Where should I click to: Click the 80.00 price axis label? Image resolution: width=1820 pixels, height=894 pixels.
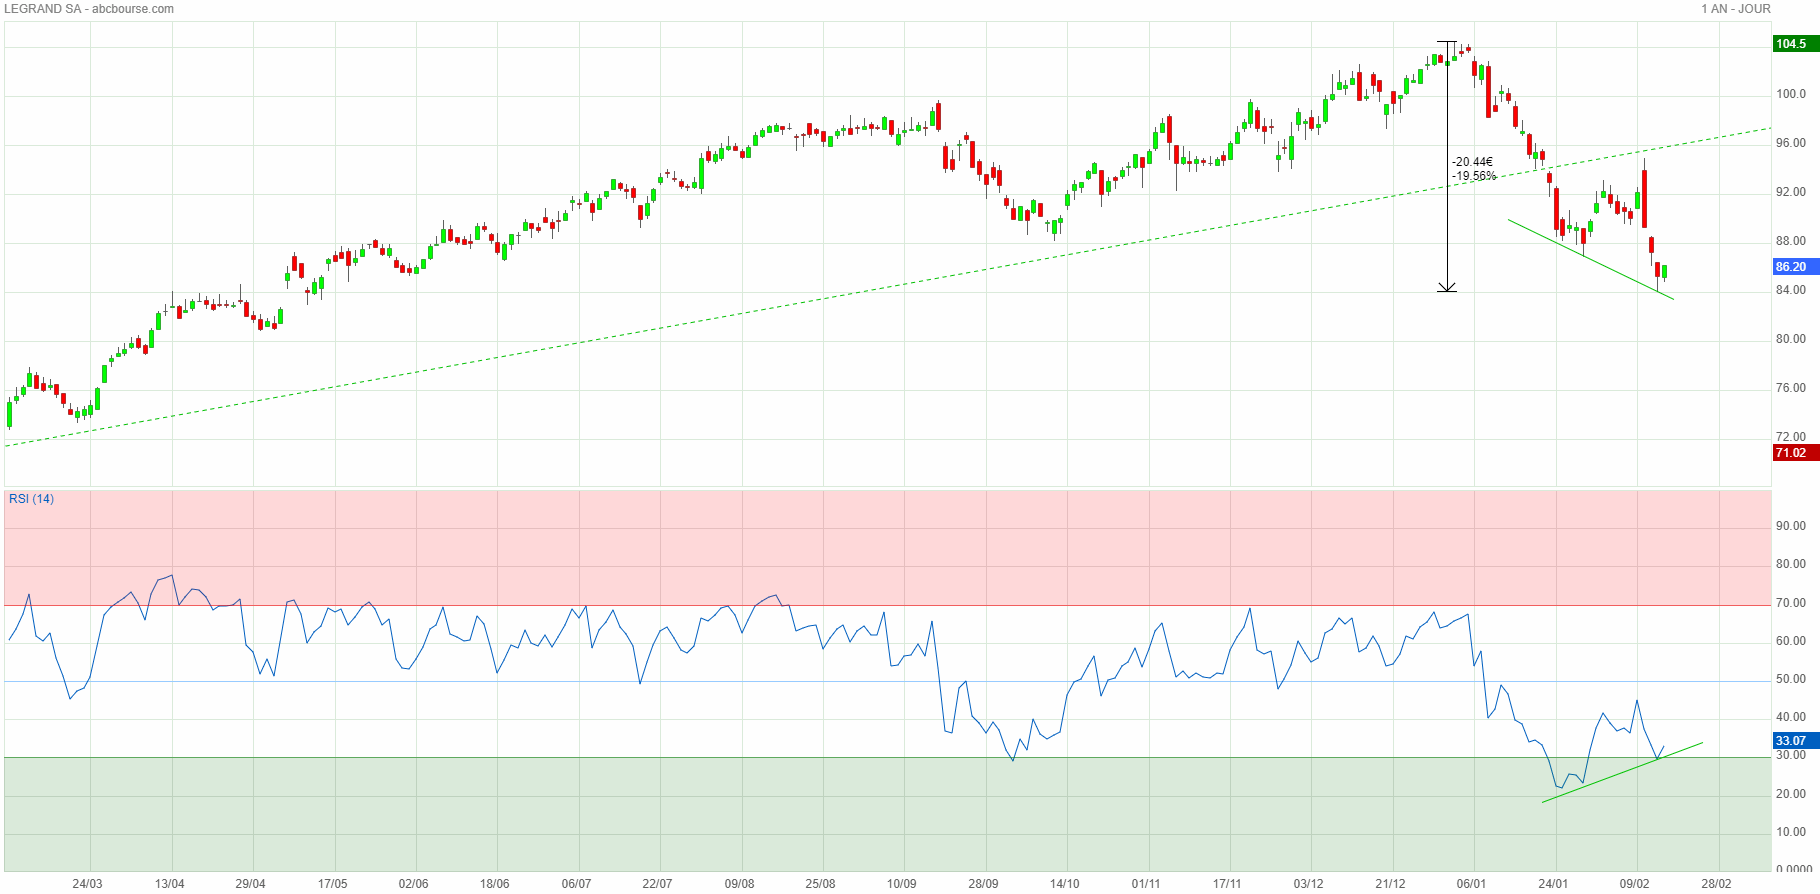point(1791,339)
